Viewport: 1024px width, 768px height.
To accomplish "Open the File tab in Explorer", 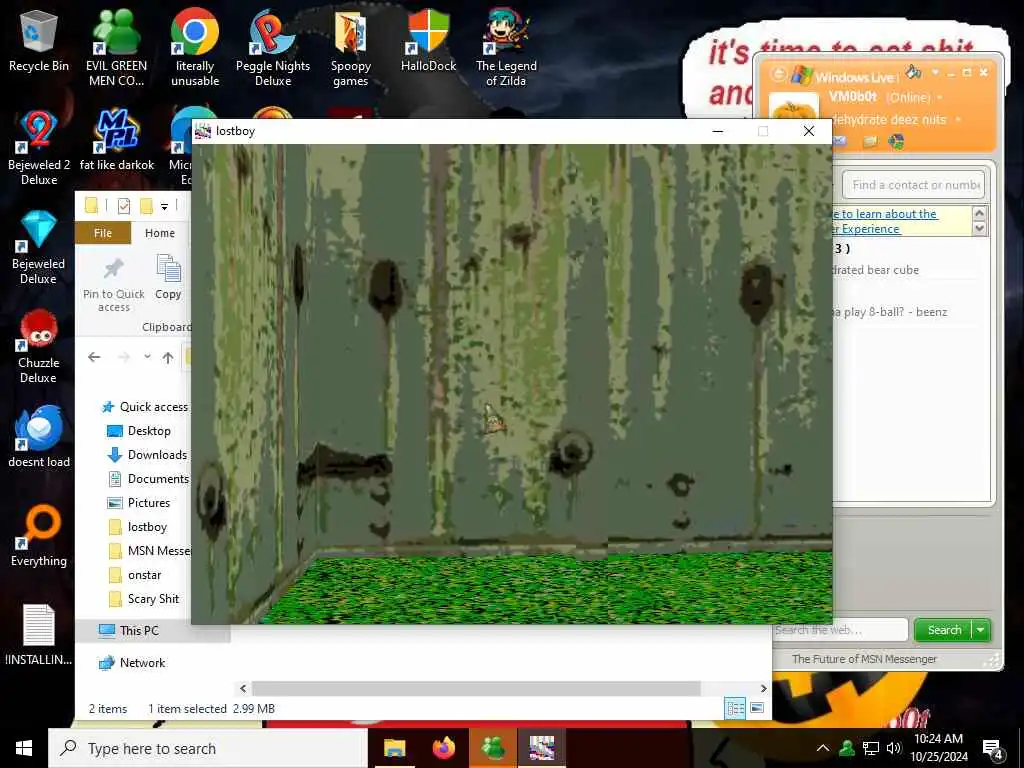I will (x=103, y=233).
